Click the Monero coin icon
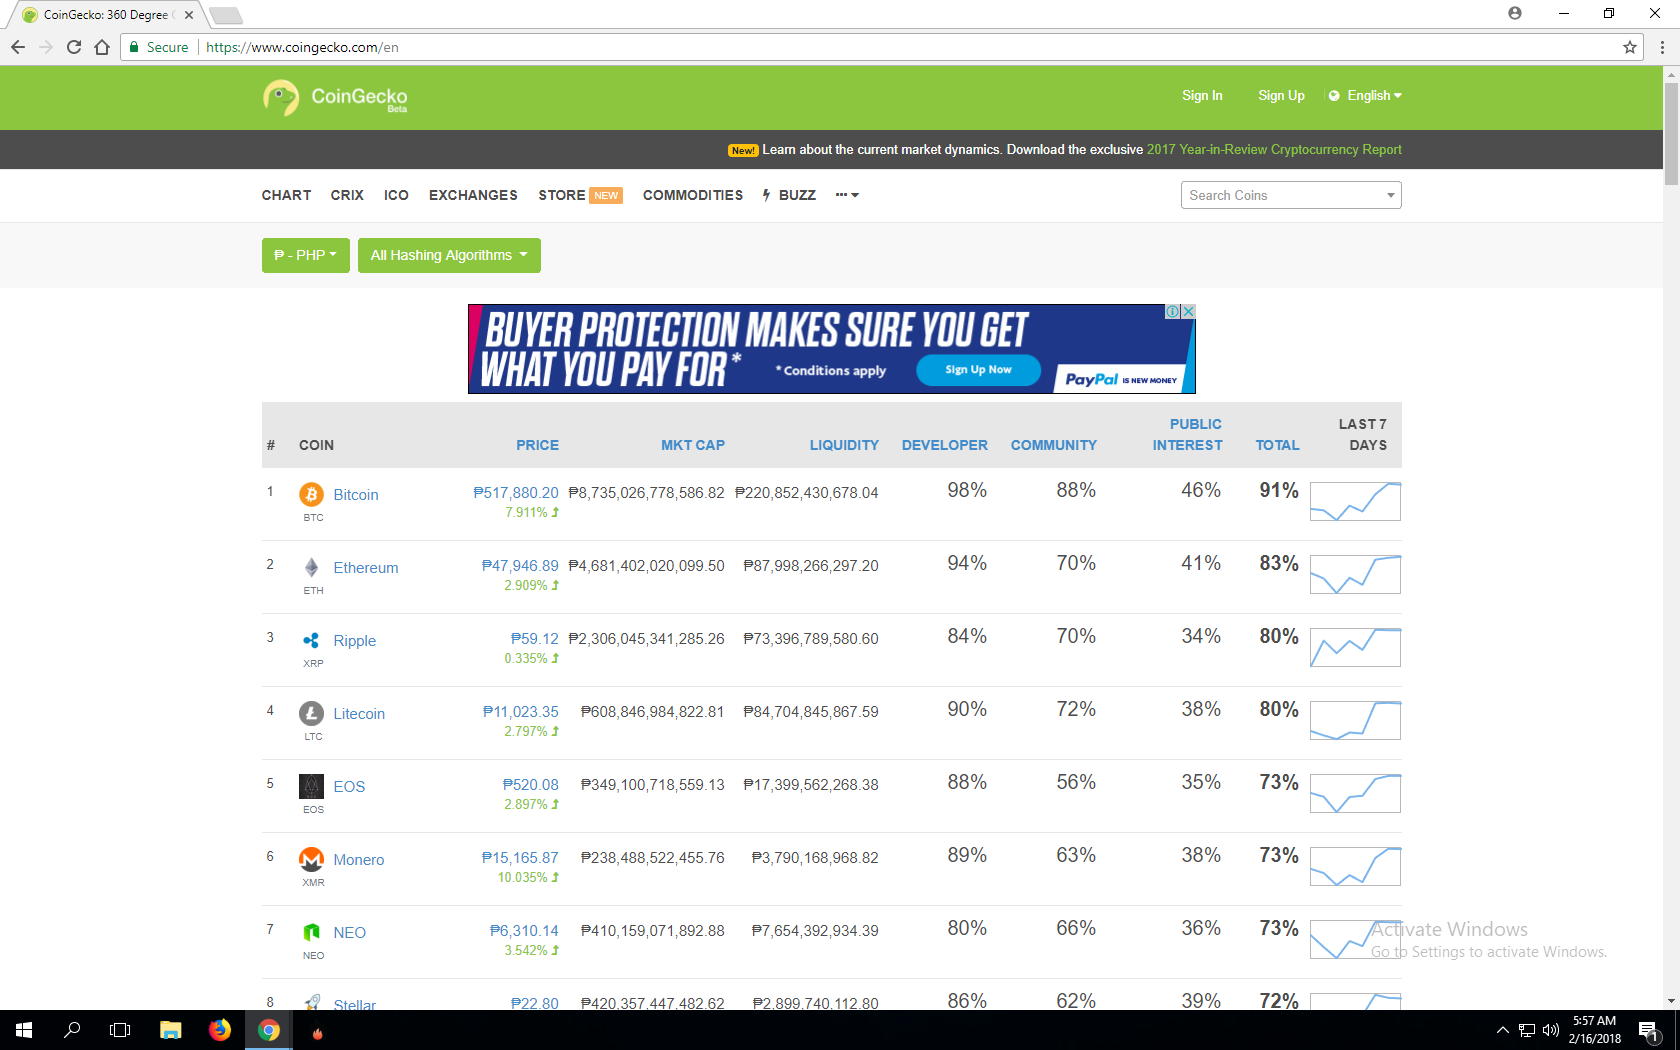Viewport: 1680px width, 1050px height. pyautogui.click(x=311, y=859)
